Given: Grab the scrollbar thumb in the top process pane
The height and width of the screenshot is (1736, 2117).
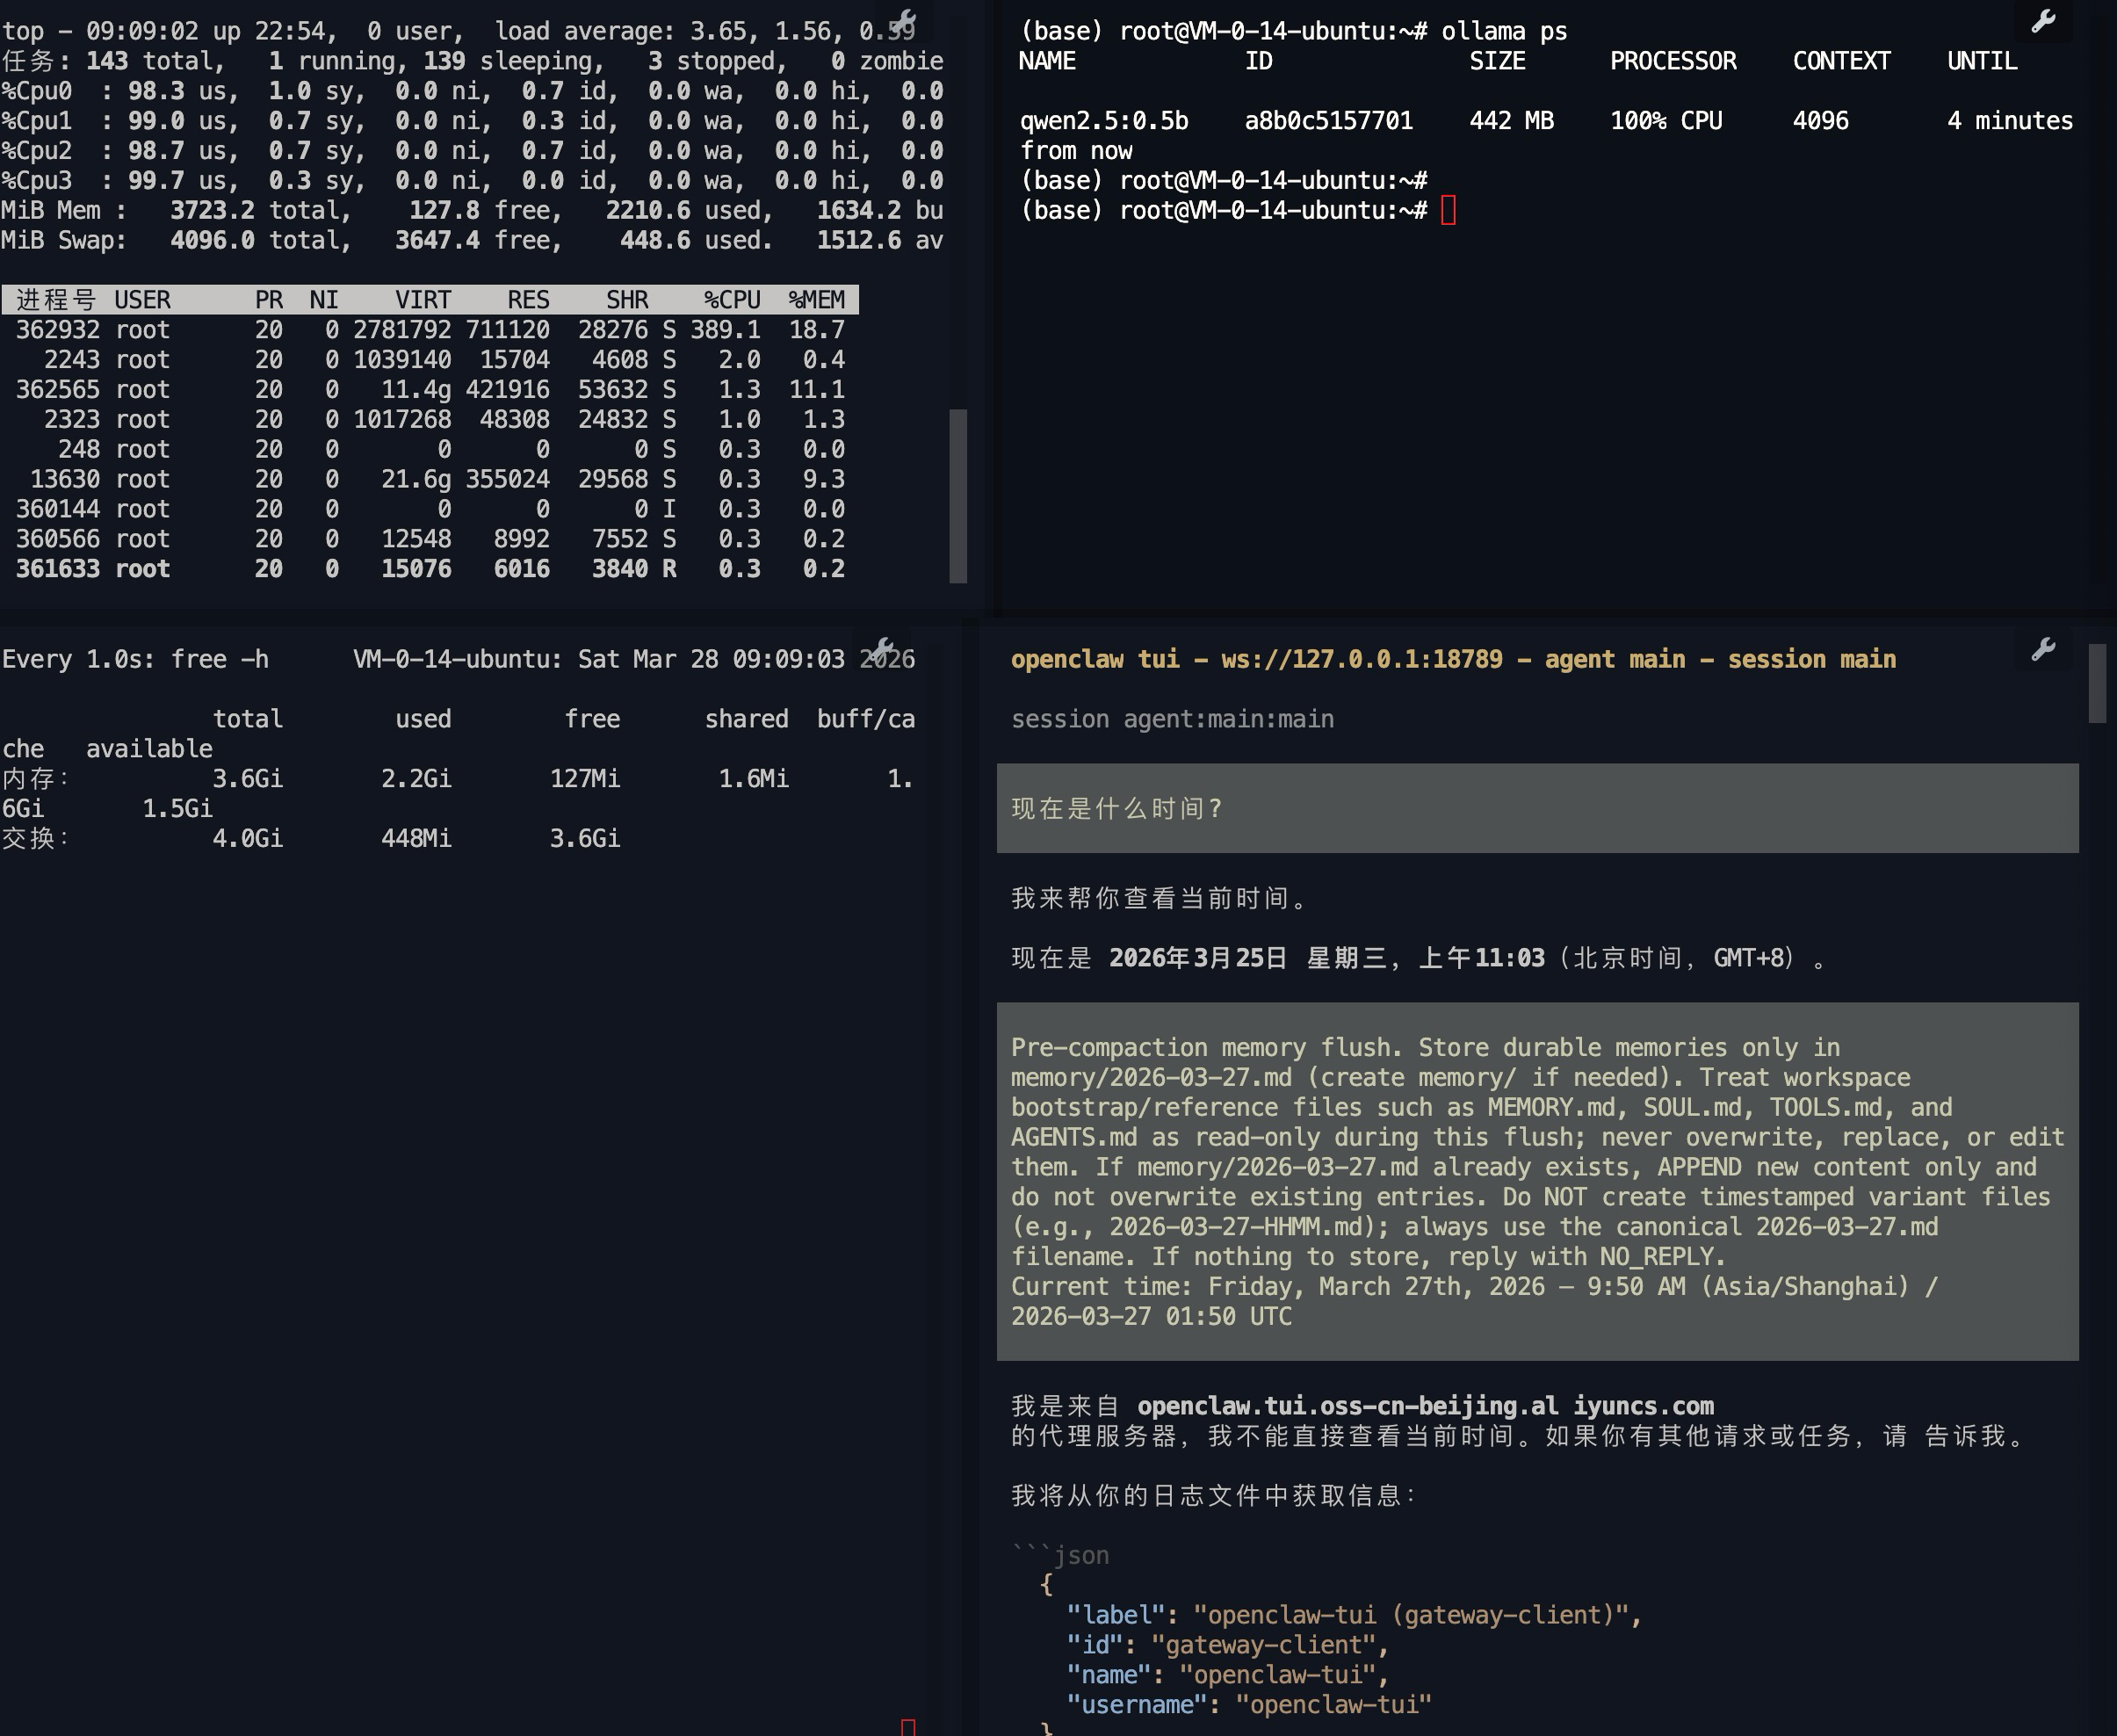Looking at the screenshot, I should 958,495.
